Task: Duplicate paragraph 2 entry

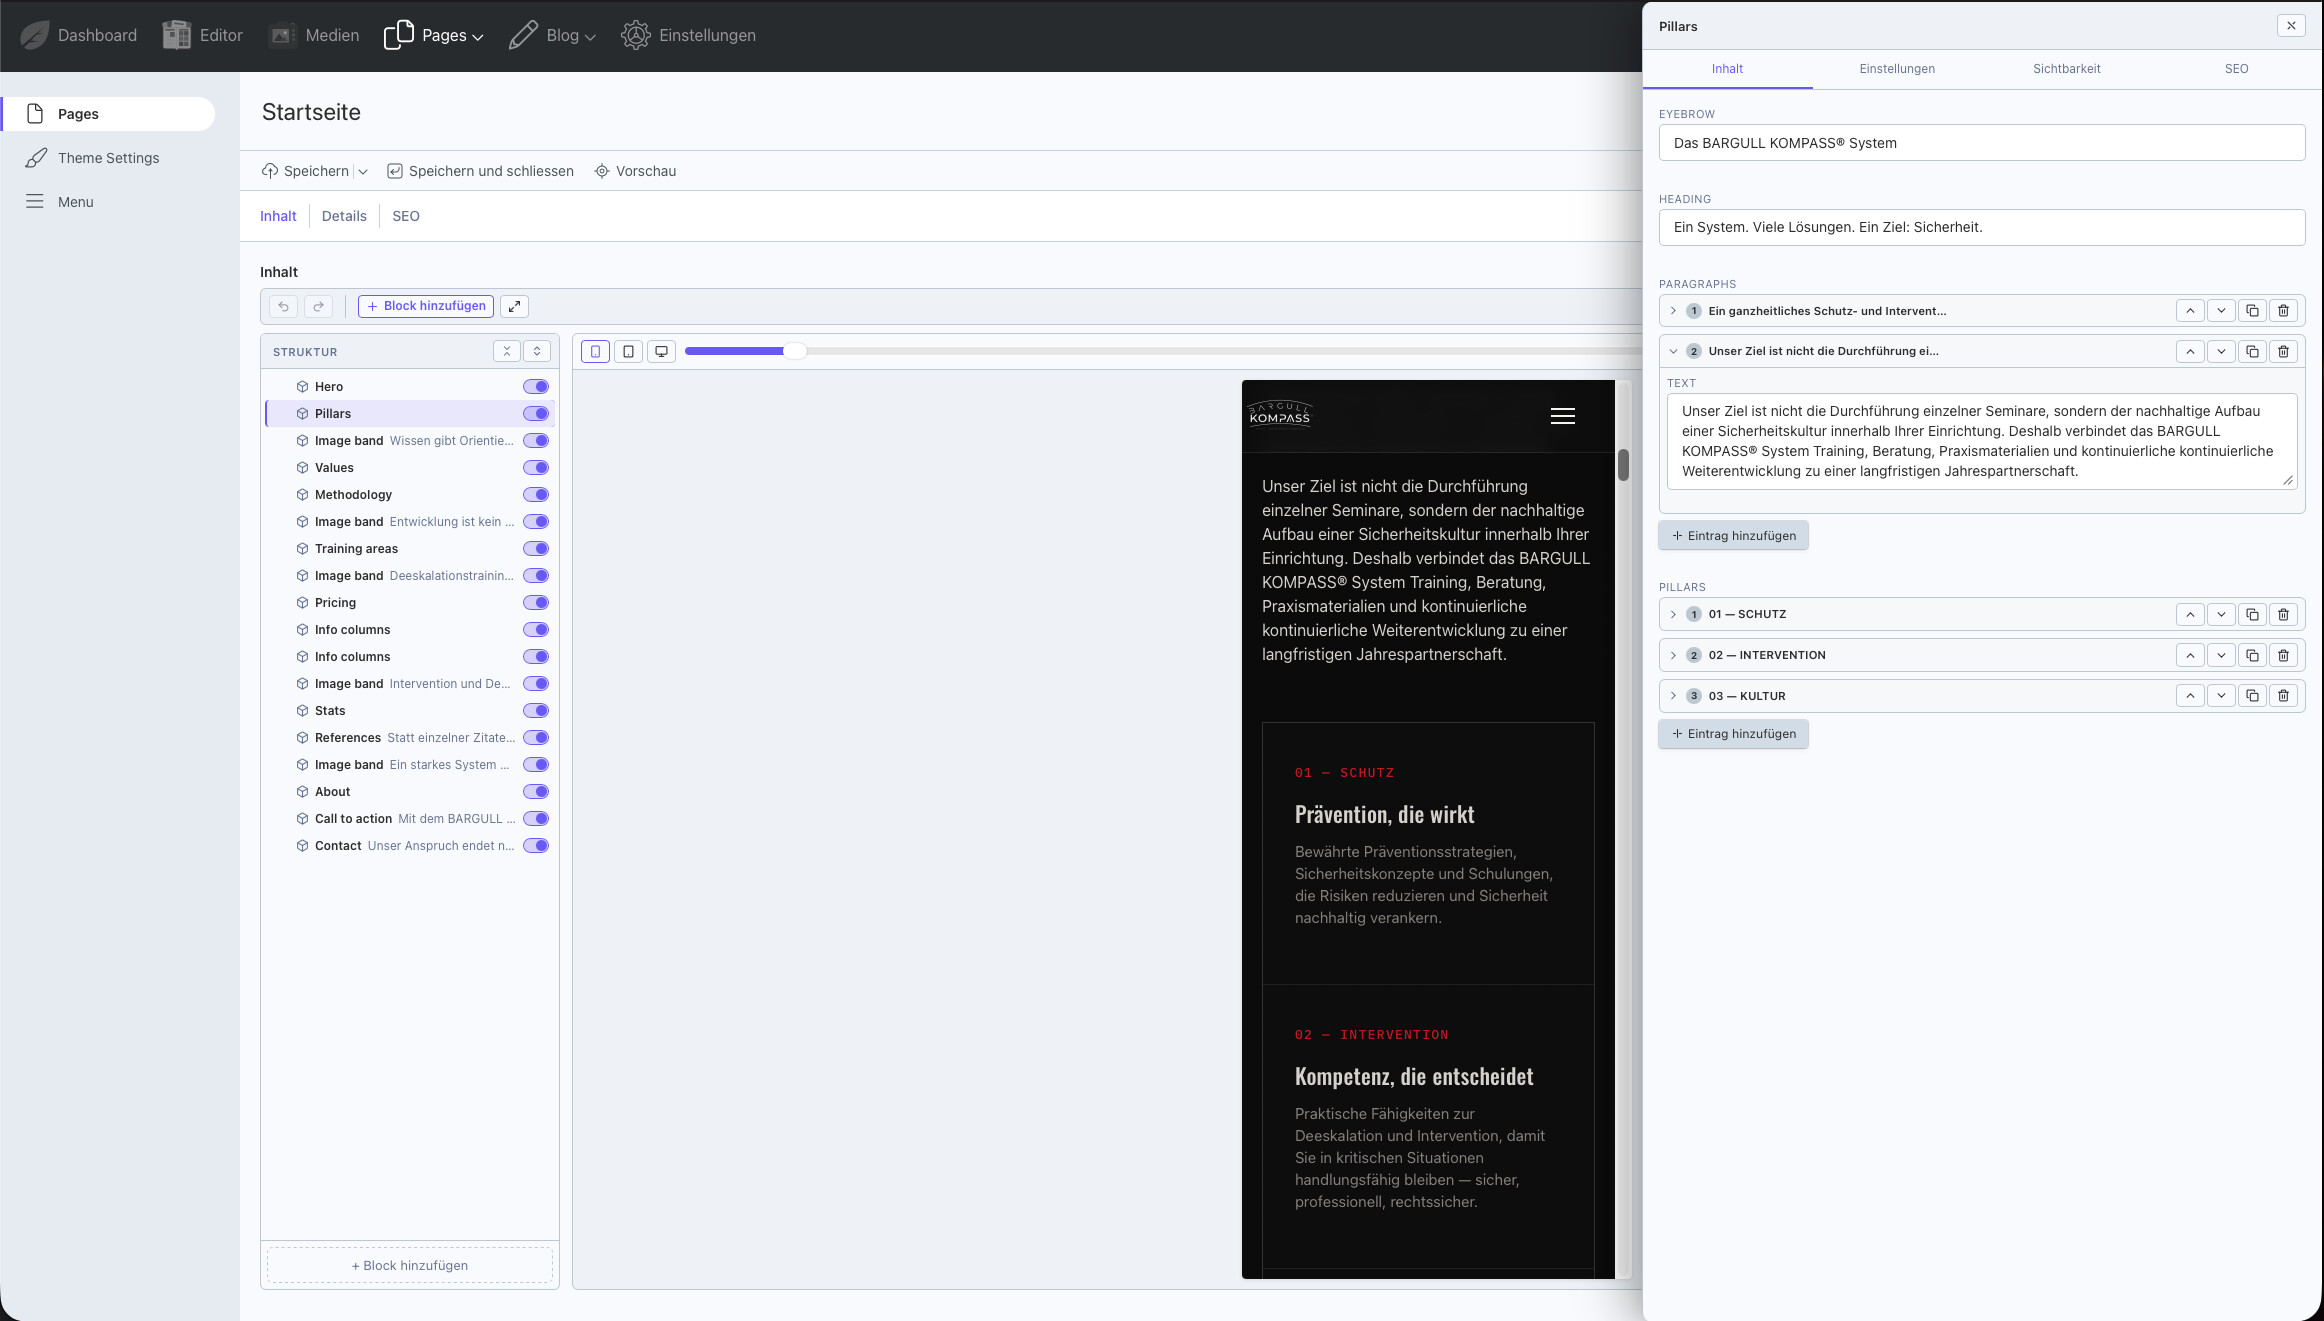Action: [x=2252, y=351]
